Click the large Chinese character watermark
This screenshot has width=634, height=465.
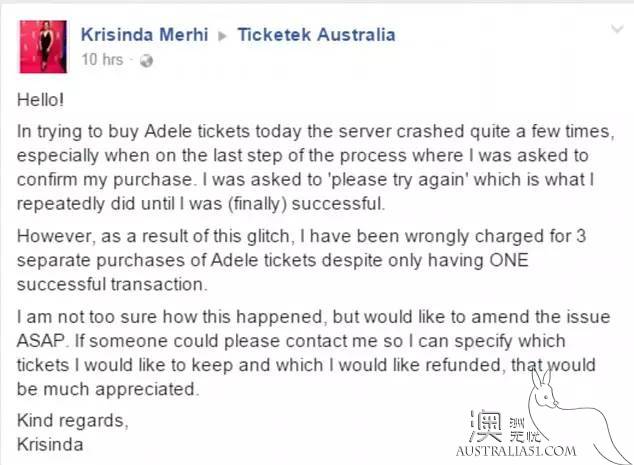(x=486, y=427)
